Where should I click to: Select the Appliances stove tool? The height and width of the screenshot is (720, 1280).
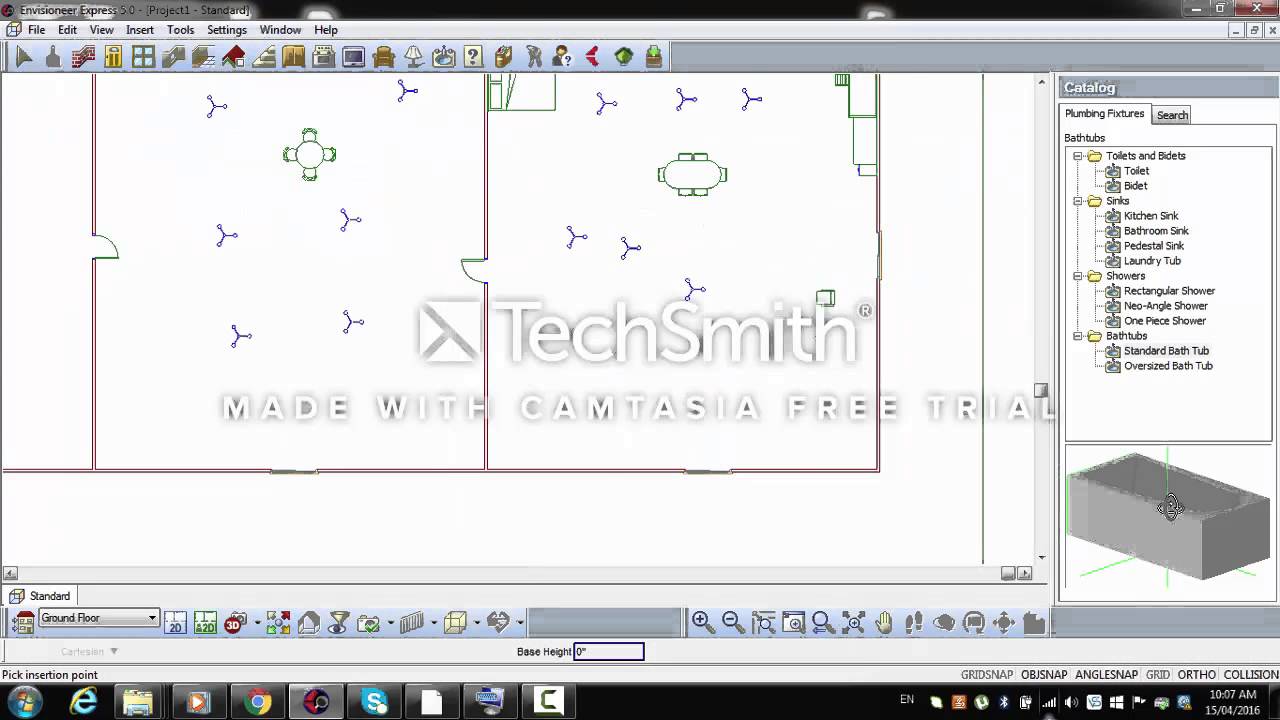coord(323,57)
